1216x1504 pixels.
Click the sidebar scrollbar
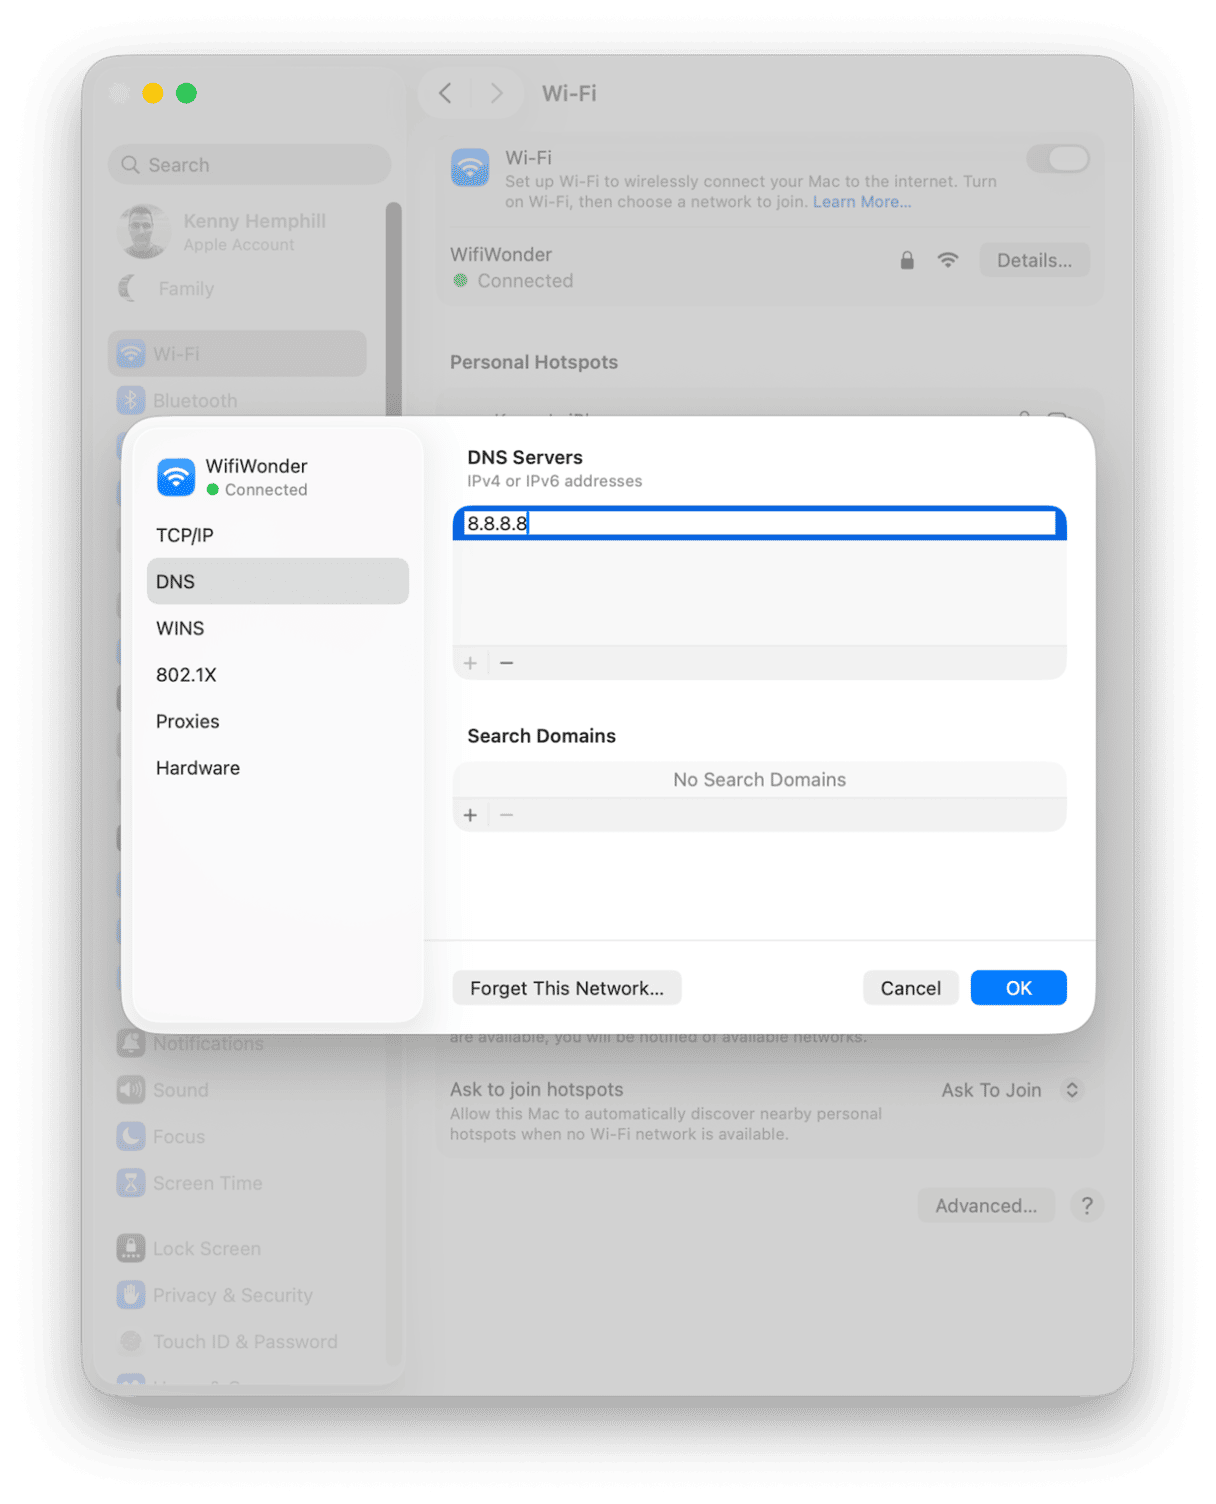pyautogui.click(x=394, y=310)
